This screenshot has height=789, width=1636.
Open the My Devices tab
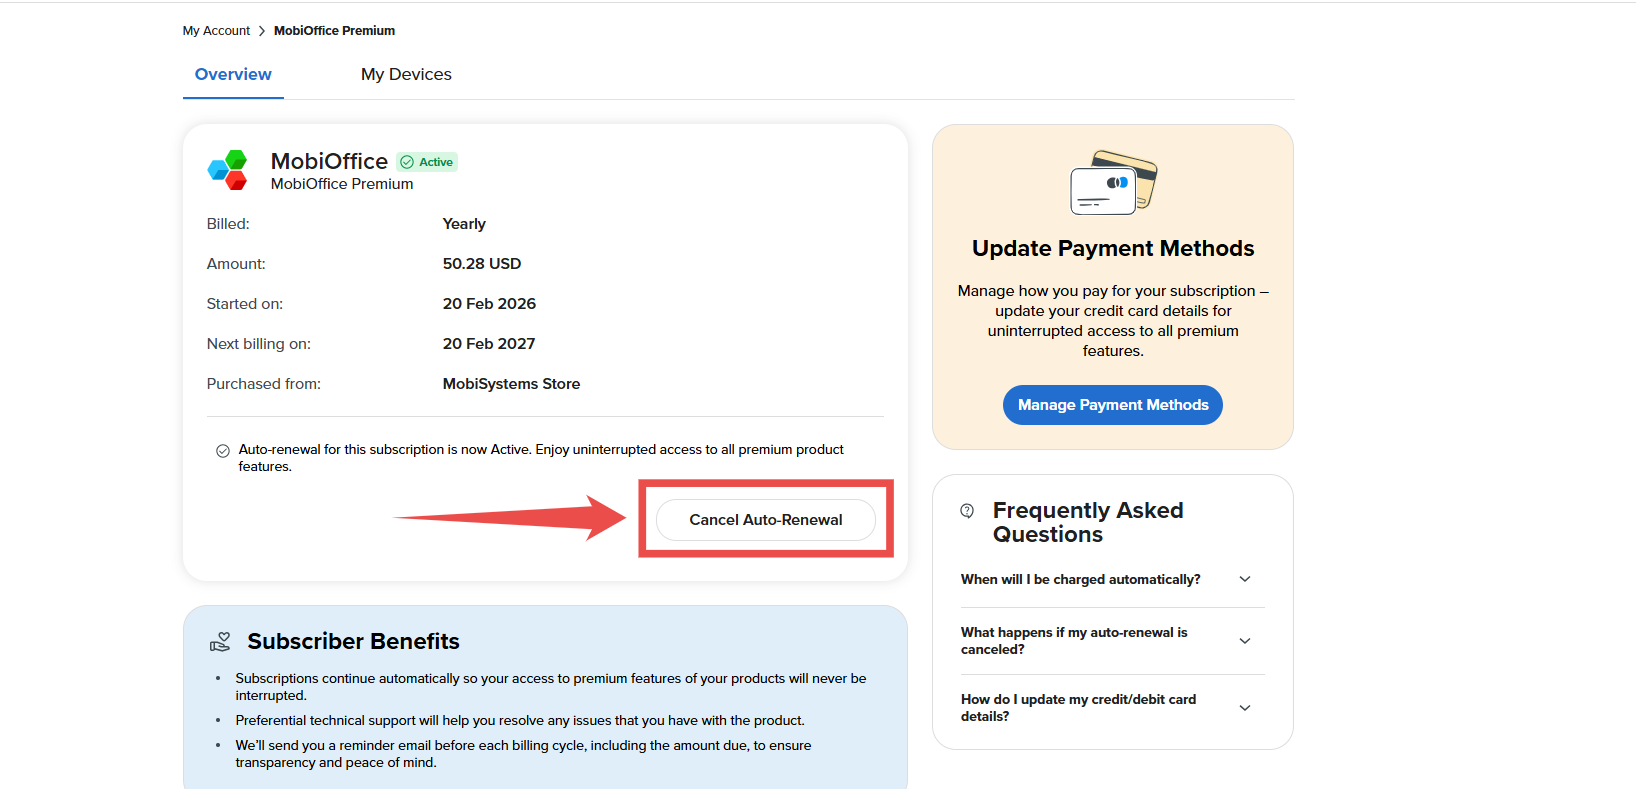406,74
